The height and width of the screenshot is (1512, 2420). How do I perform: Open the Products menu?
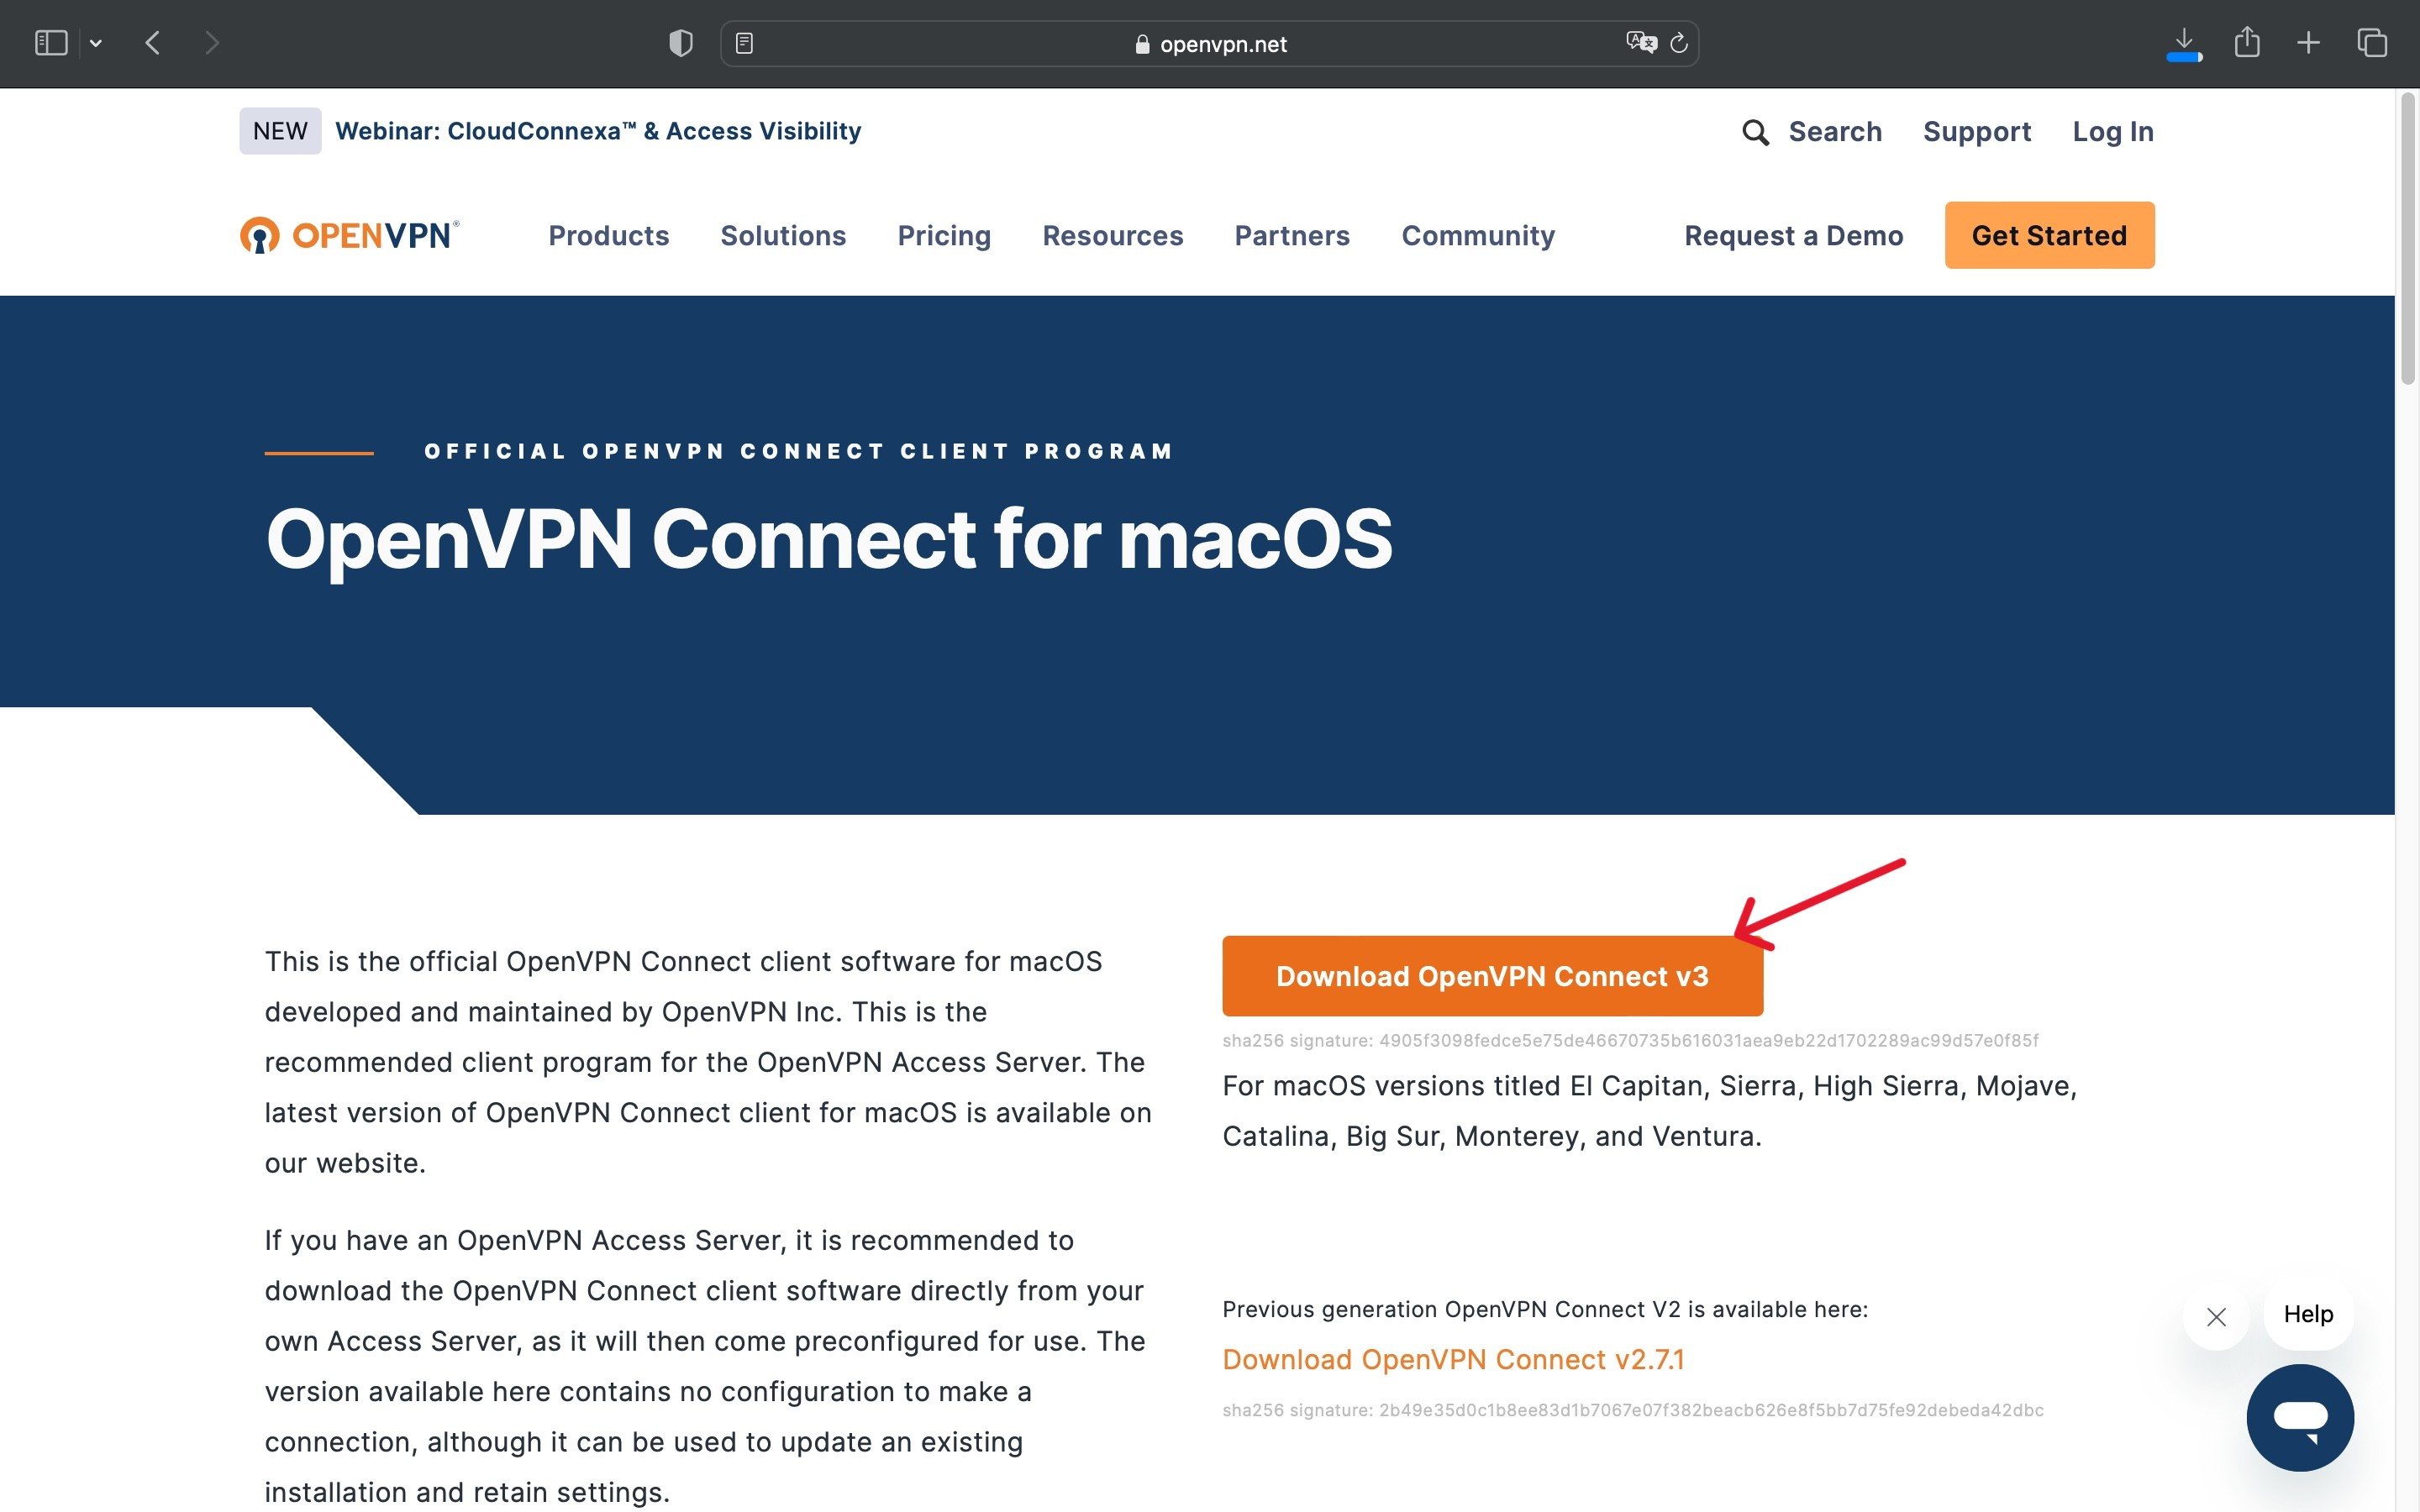click(x=609, y=235)
